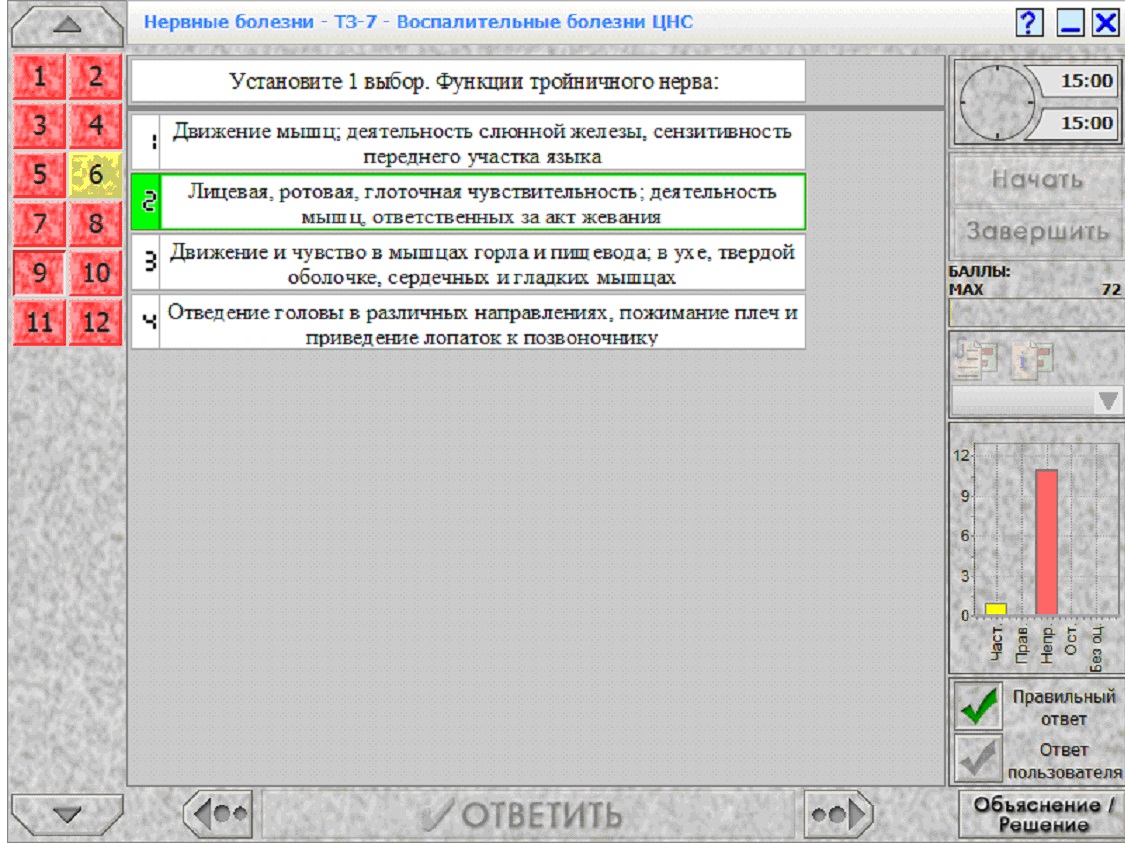
Task: Go to the next question arrow
Action: [x=838, y=814]
